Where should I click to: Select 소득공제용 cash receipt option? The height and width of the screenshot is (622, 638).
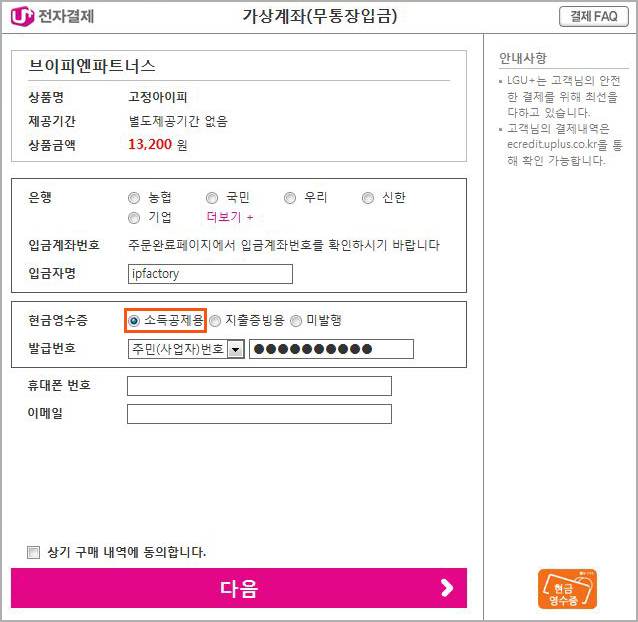pos(133,321)
